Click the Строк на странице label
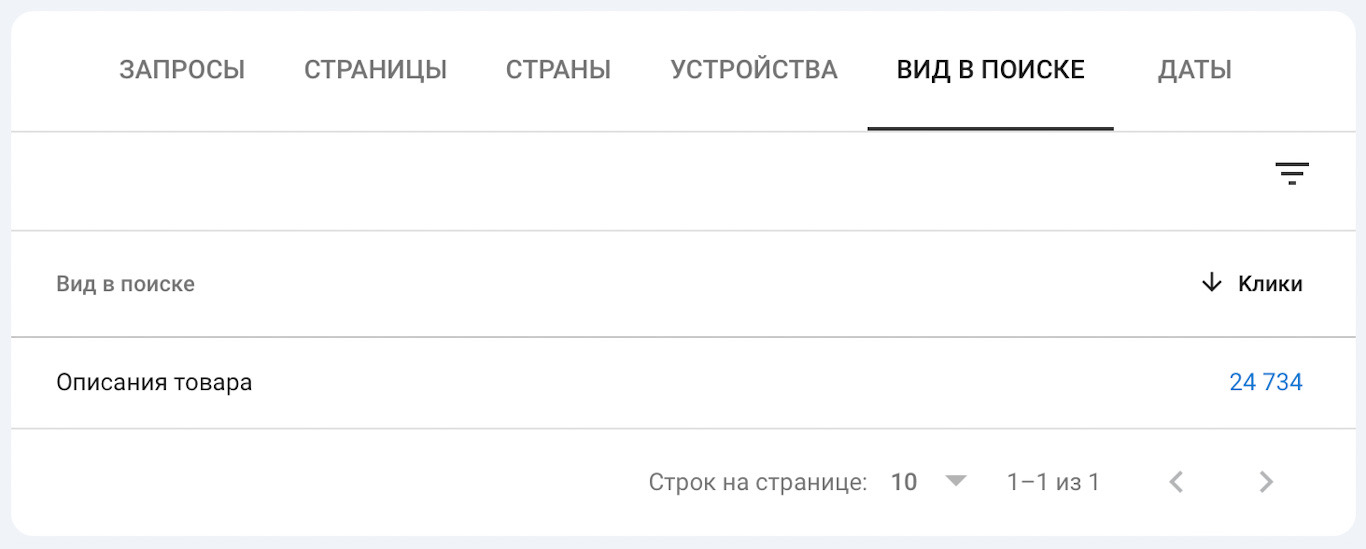 pos(757,482)
